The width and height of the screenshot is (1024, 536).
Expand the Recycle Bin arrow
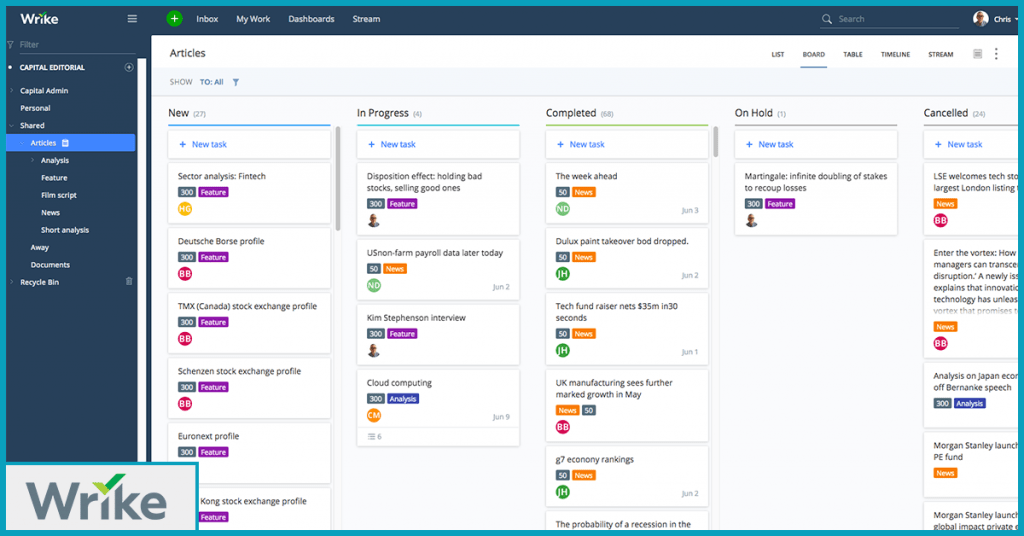click(11, 282)
